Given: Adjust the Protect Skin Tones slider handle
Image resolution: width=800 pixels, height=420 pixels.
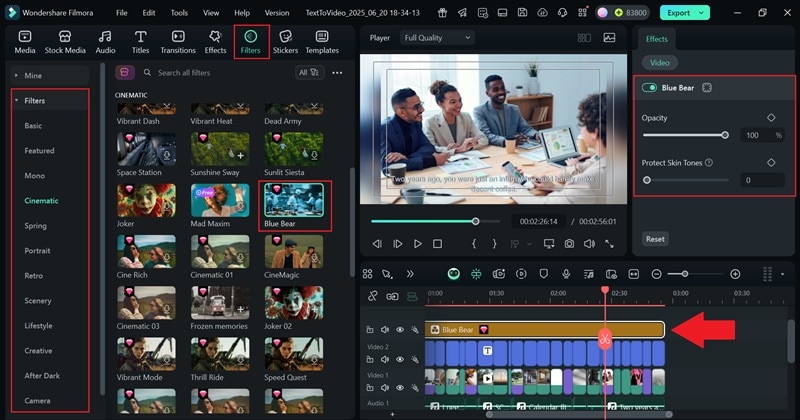Looking at the screenshot, I should [647, 180].
